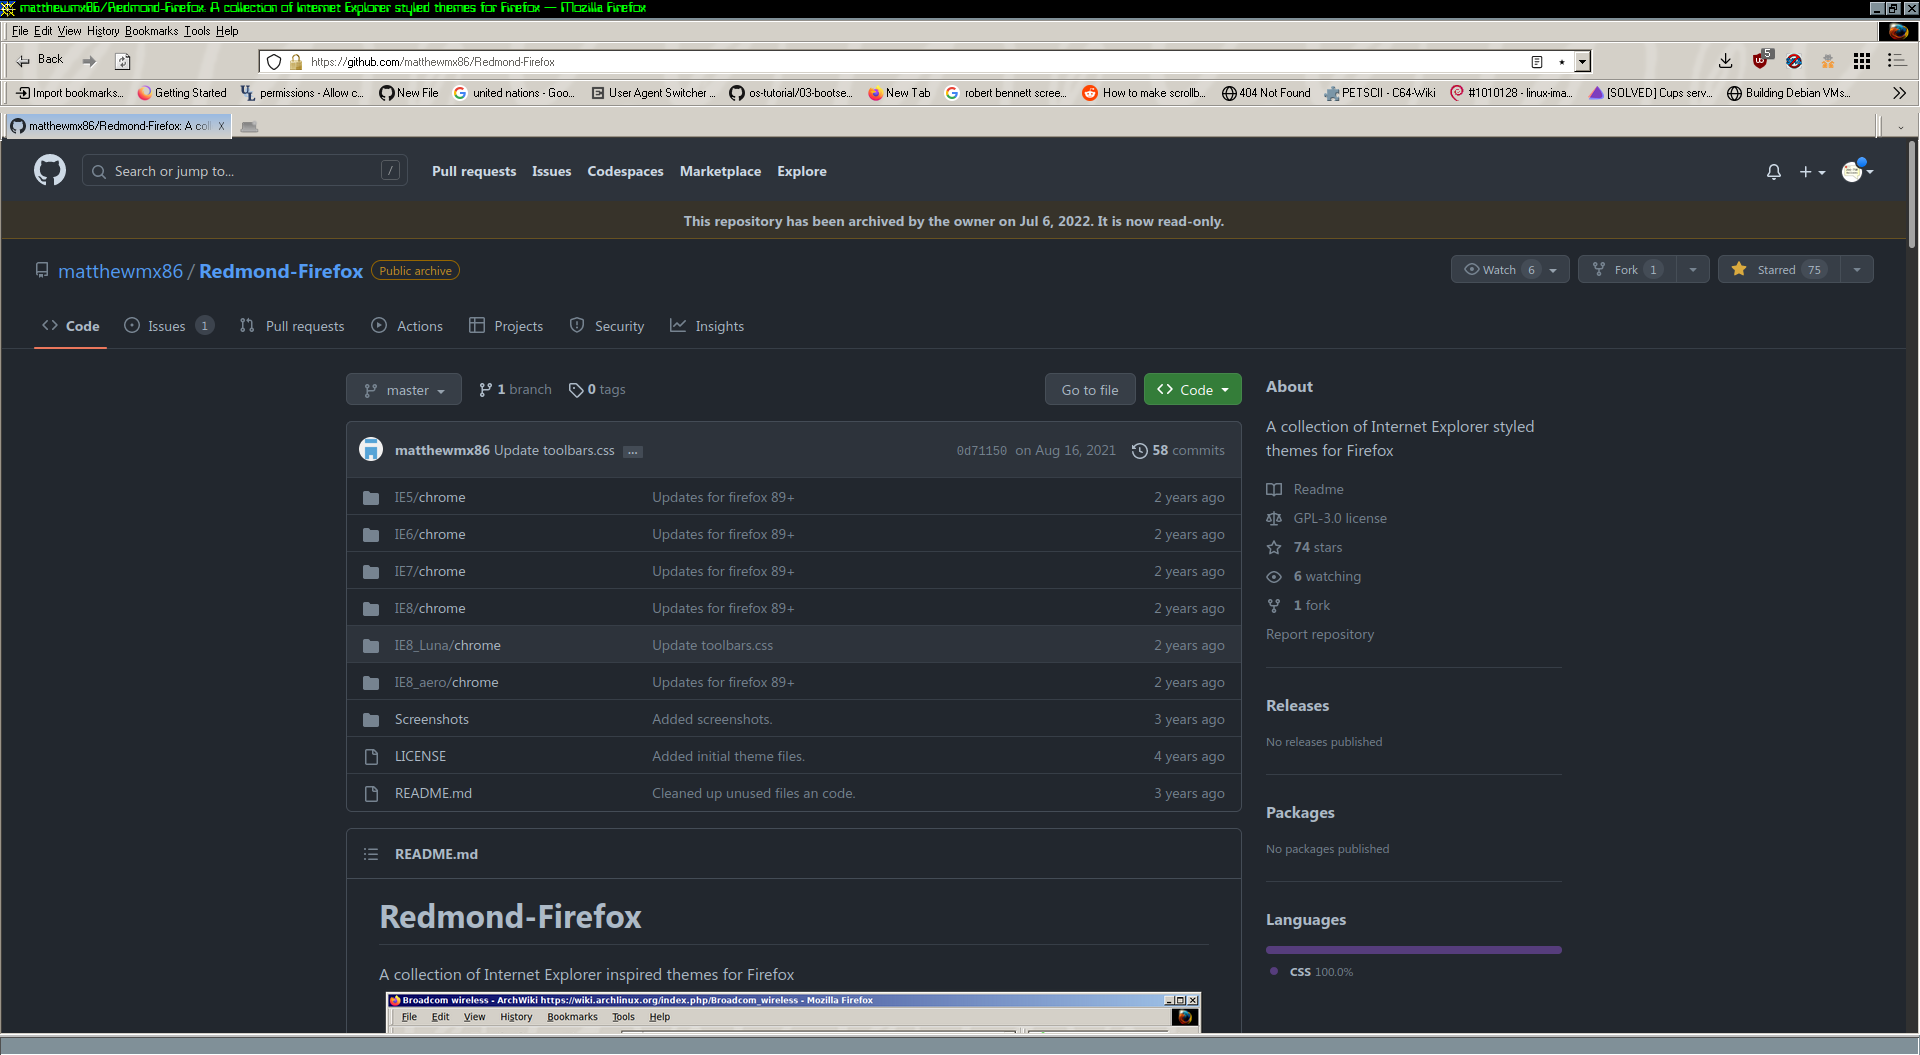The height and width of the screenshot is (1055, 1920).
Task: Unstar the repository via the Starred button
Action: point(1779,269)
